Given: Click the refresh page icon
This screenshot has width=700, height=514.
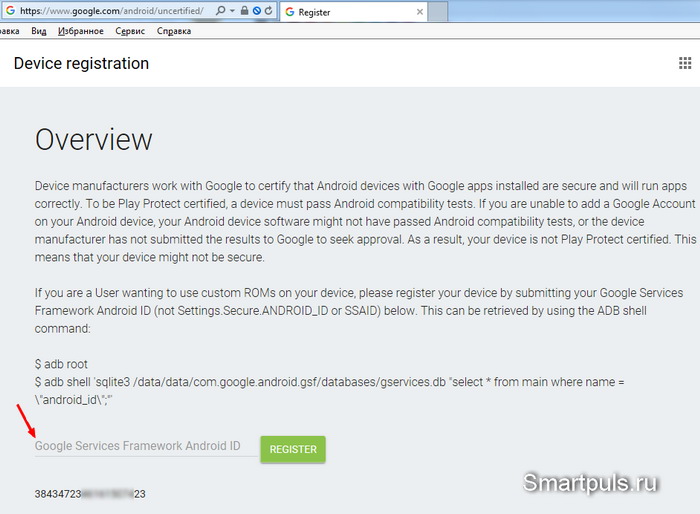Looking at the screenshot, I should pos(268,10).
